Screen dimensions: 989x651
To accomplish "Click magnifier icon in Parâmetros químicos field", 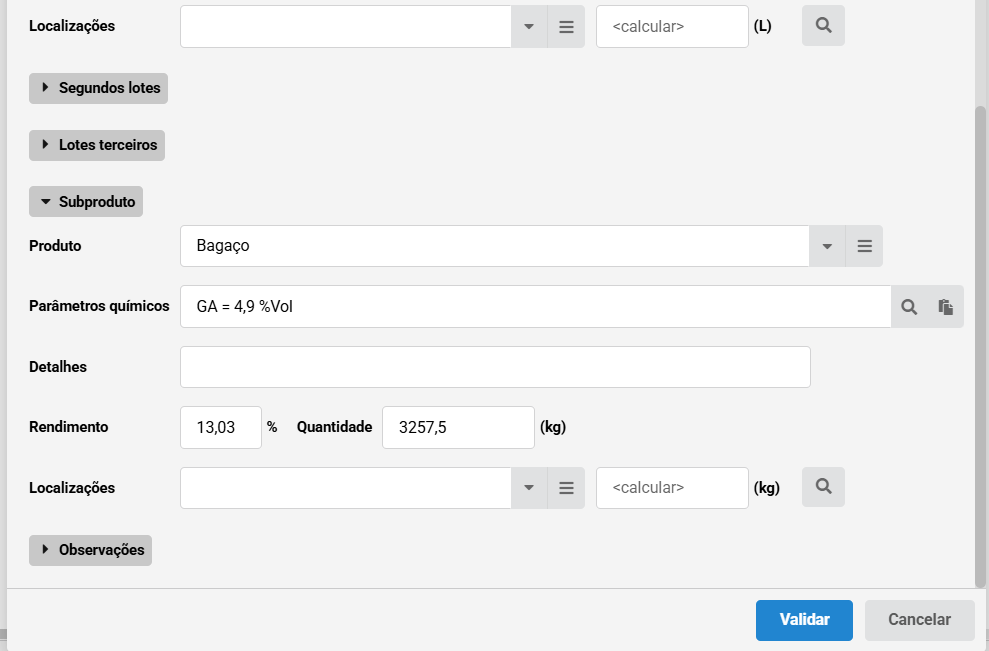I will pyautogui.click(x=909, y=307).
